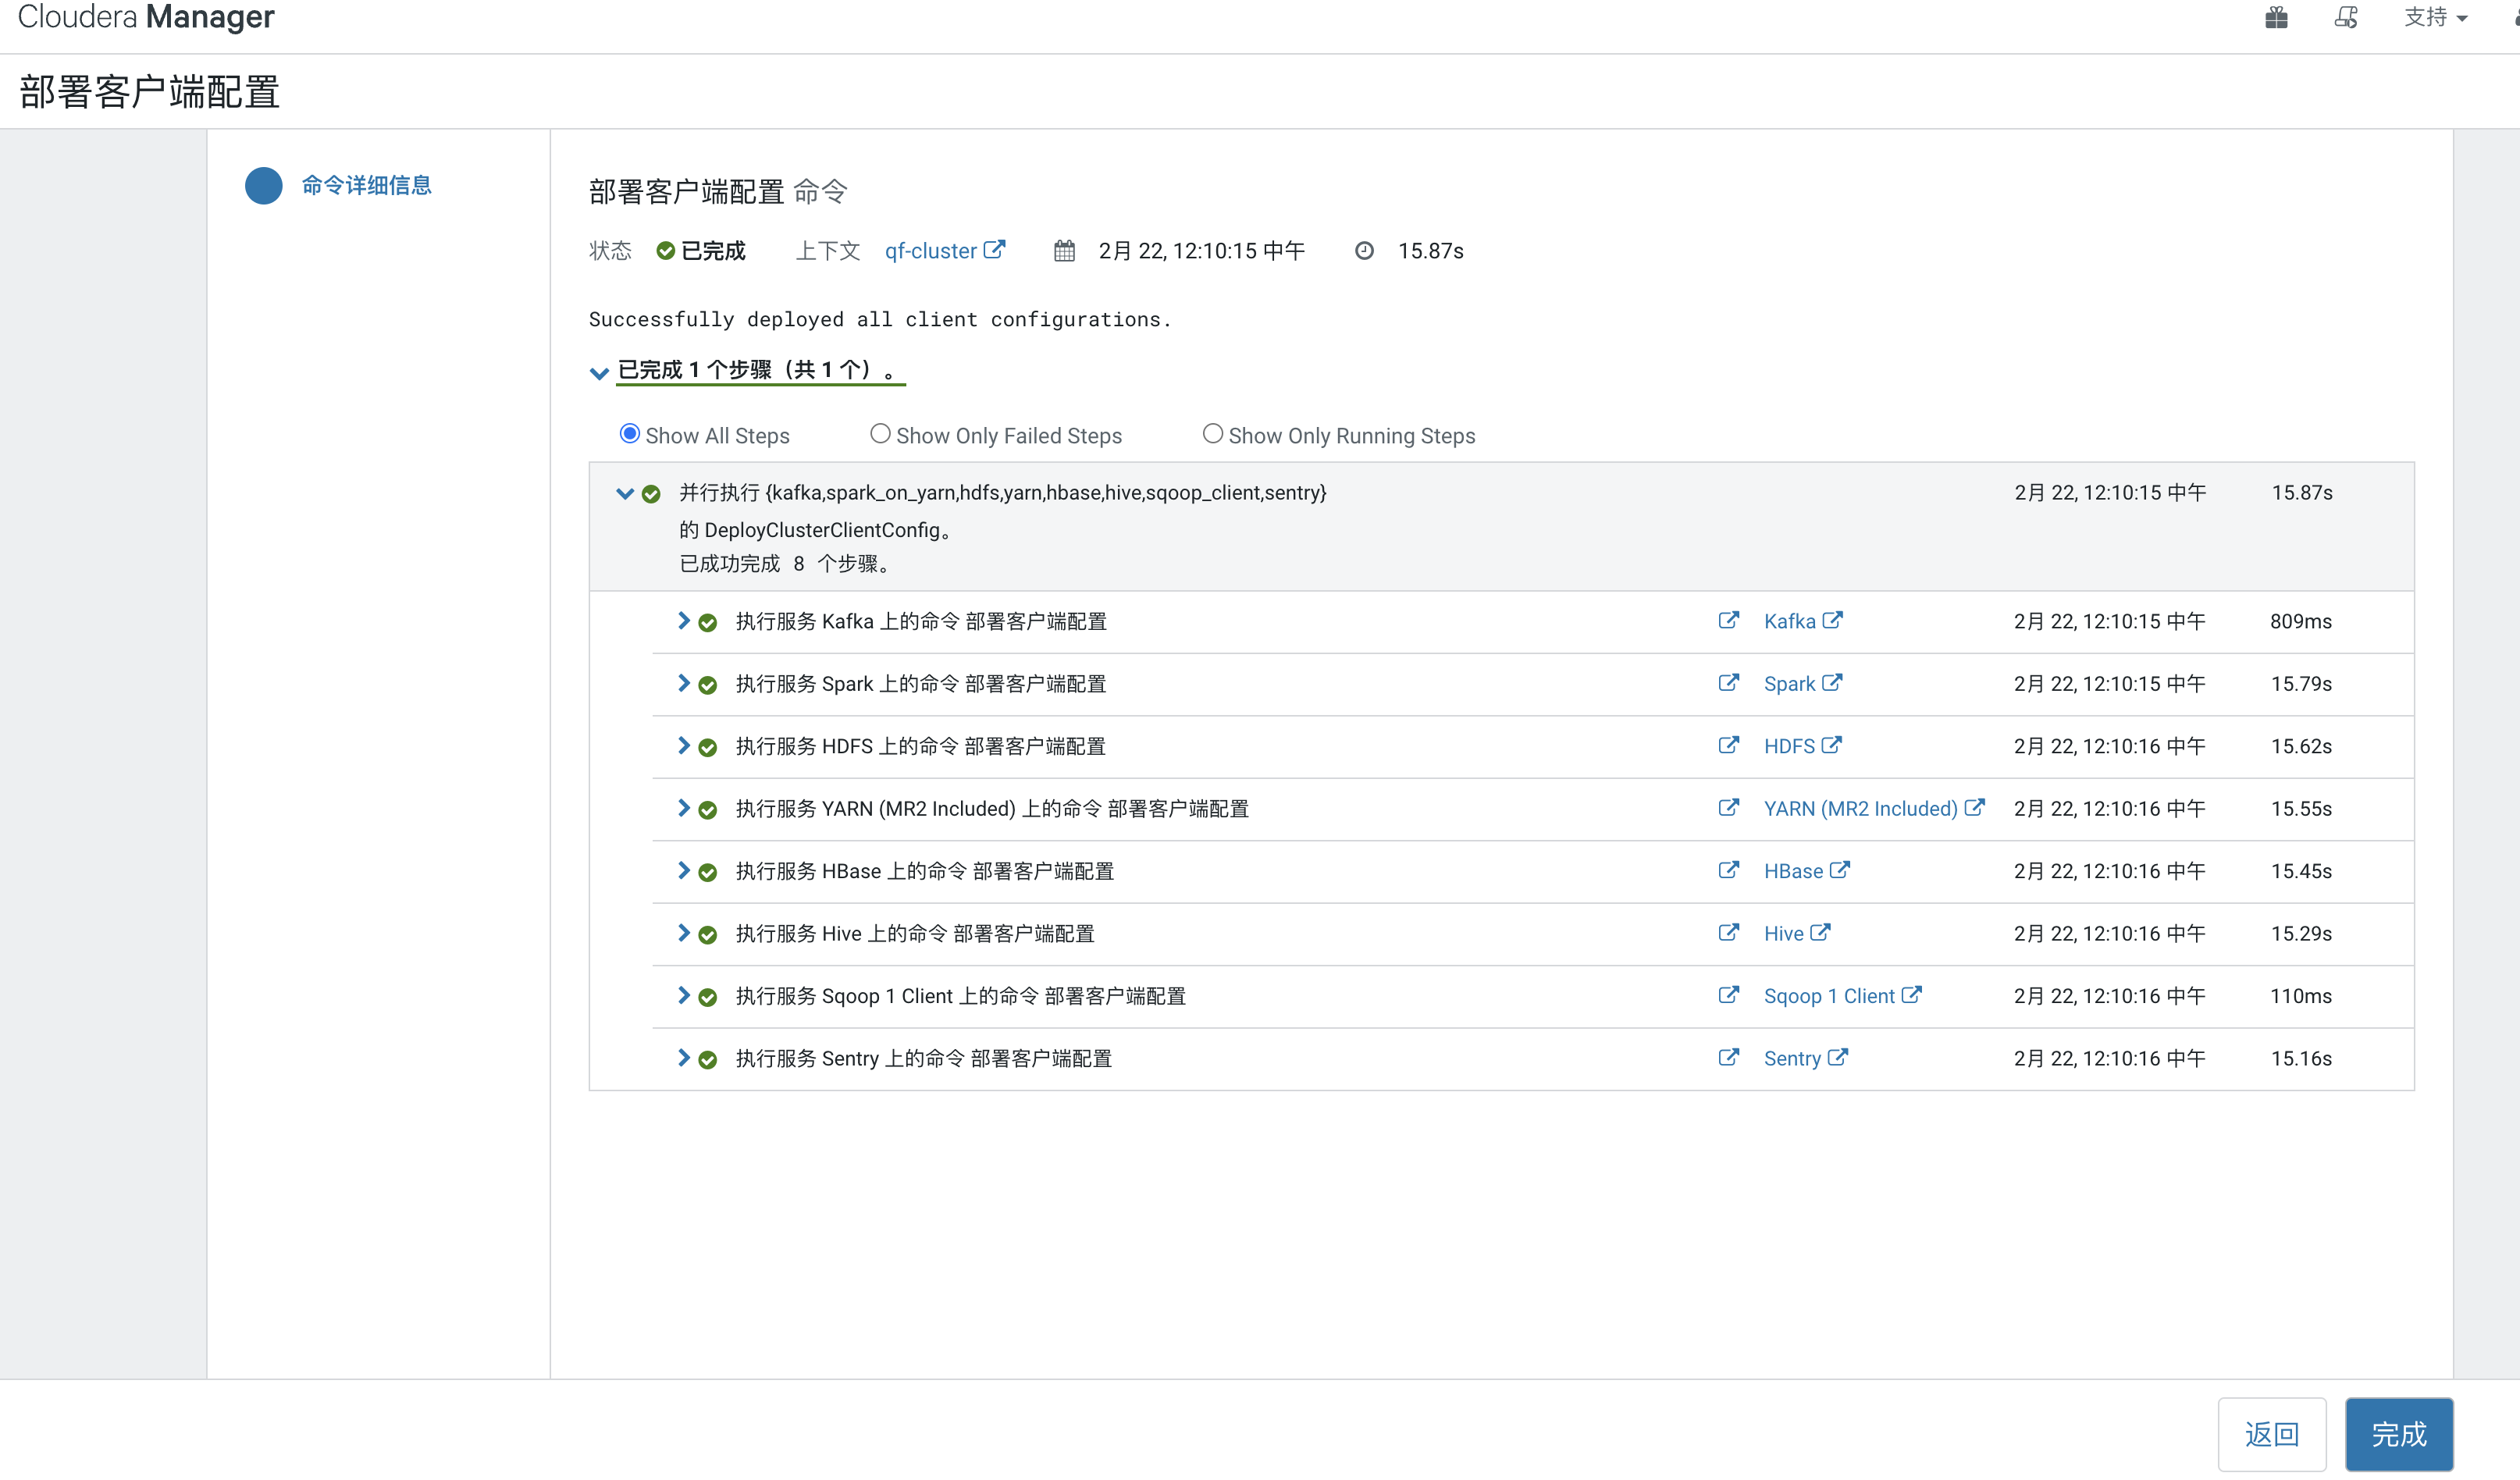Open the qf-cluster context link
The width and height of the screenshot is (2520, 1480).
click(930, 251)
